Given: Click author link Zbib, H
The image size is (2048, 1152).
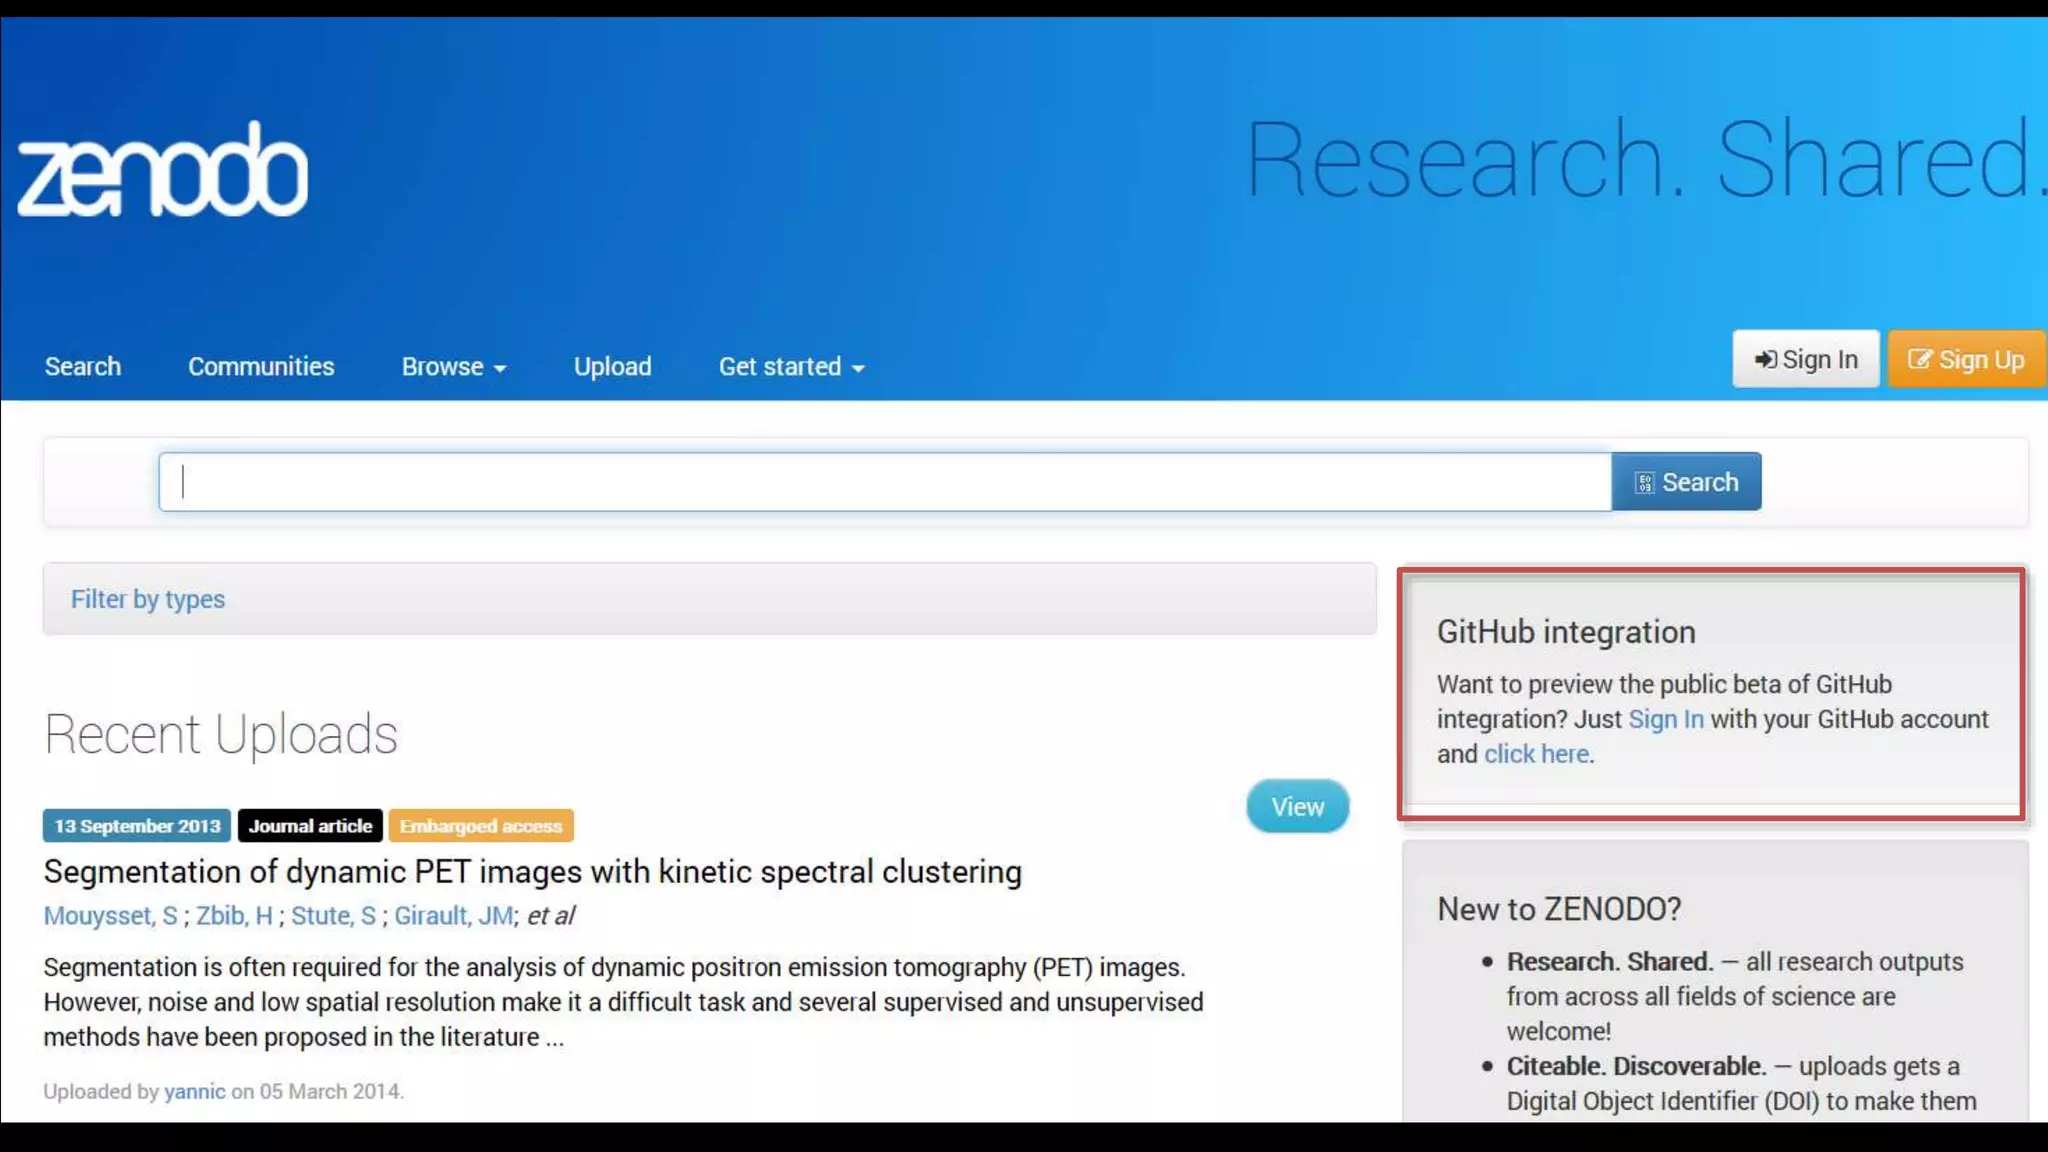Looking at the screenshot, I should click(x=234, y=915).
